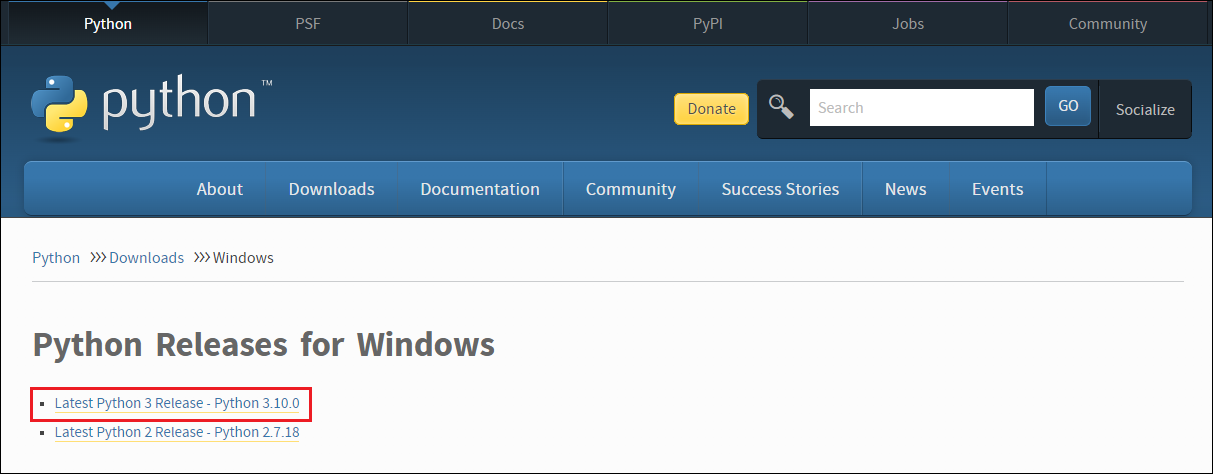Viewport: 1213px width, 474px height.
Task: Click the magnifying glass search icon
Action: coord(781,107)
